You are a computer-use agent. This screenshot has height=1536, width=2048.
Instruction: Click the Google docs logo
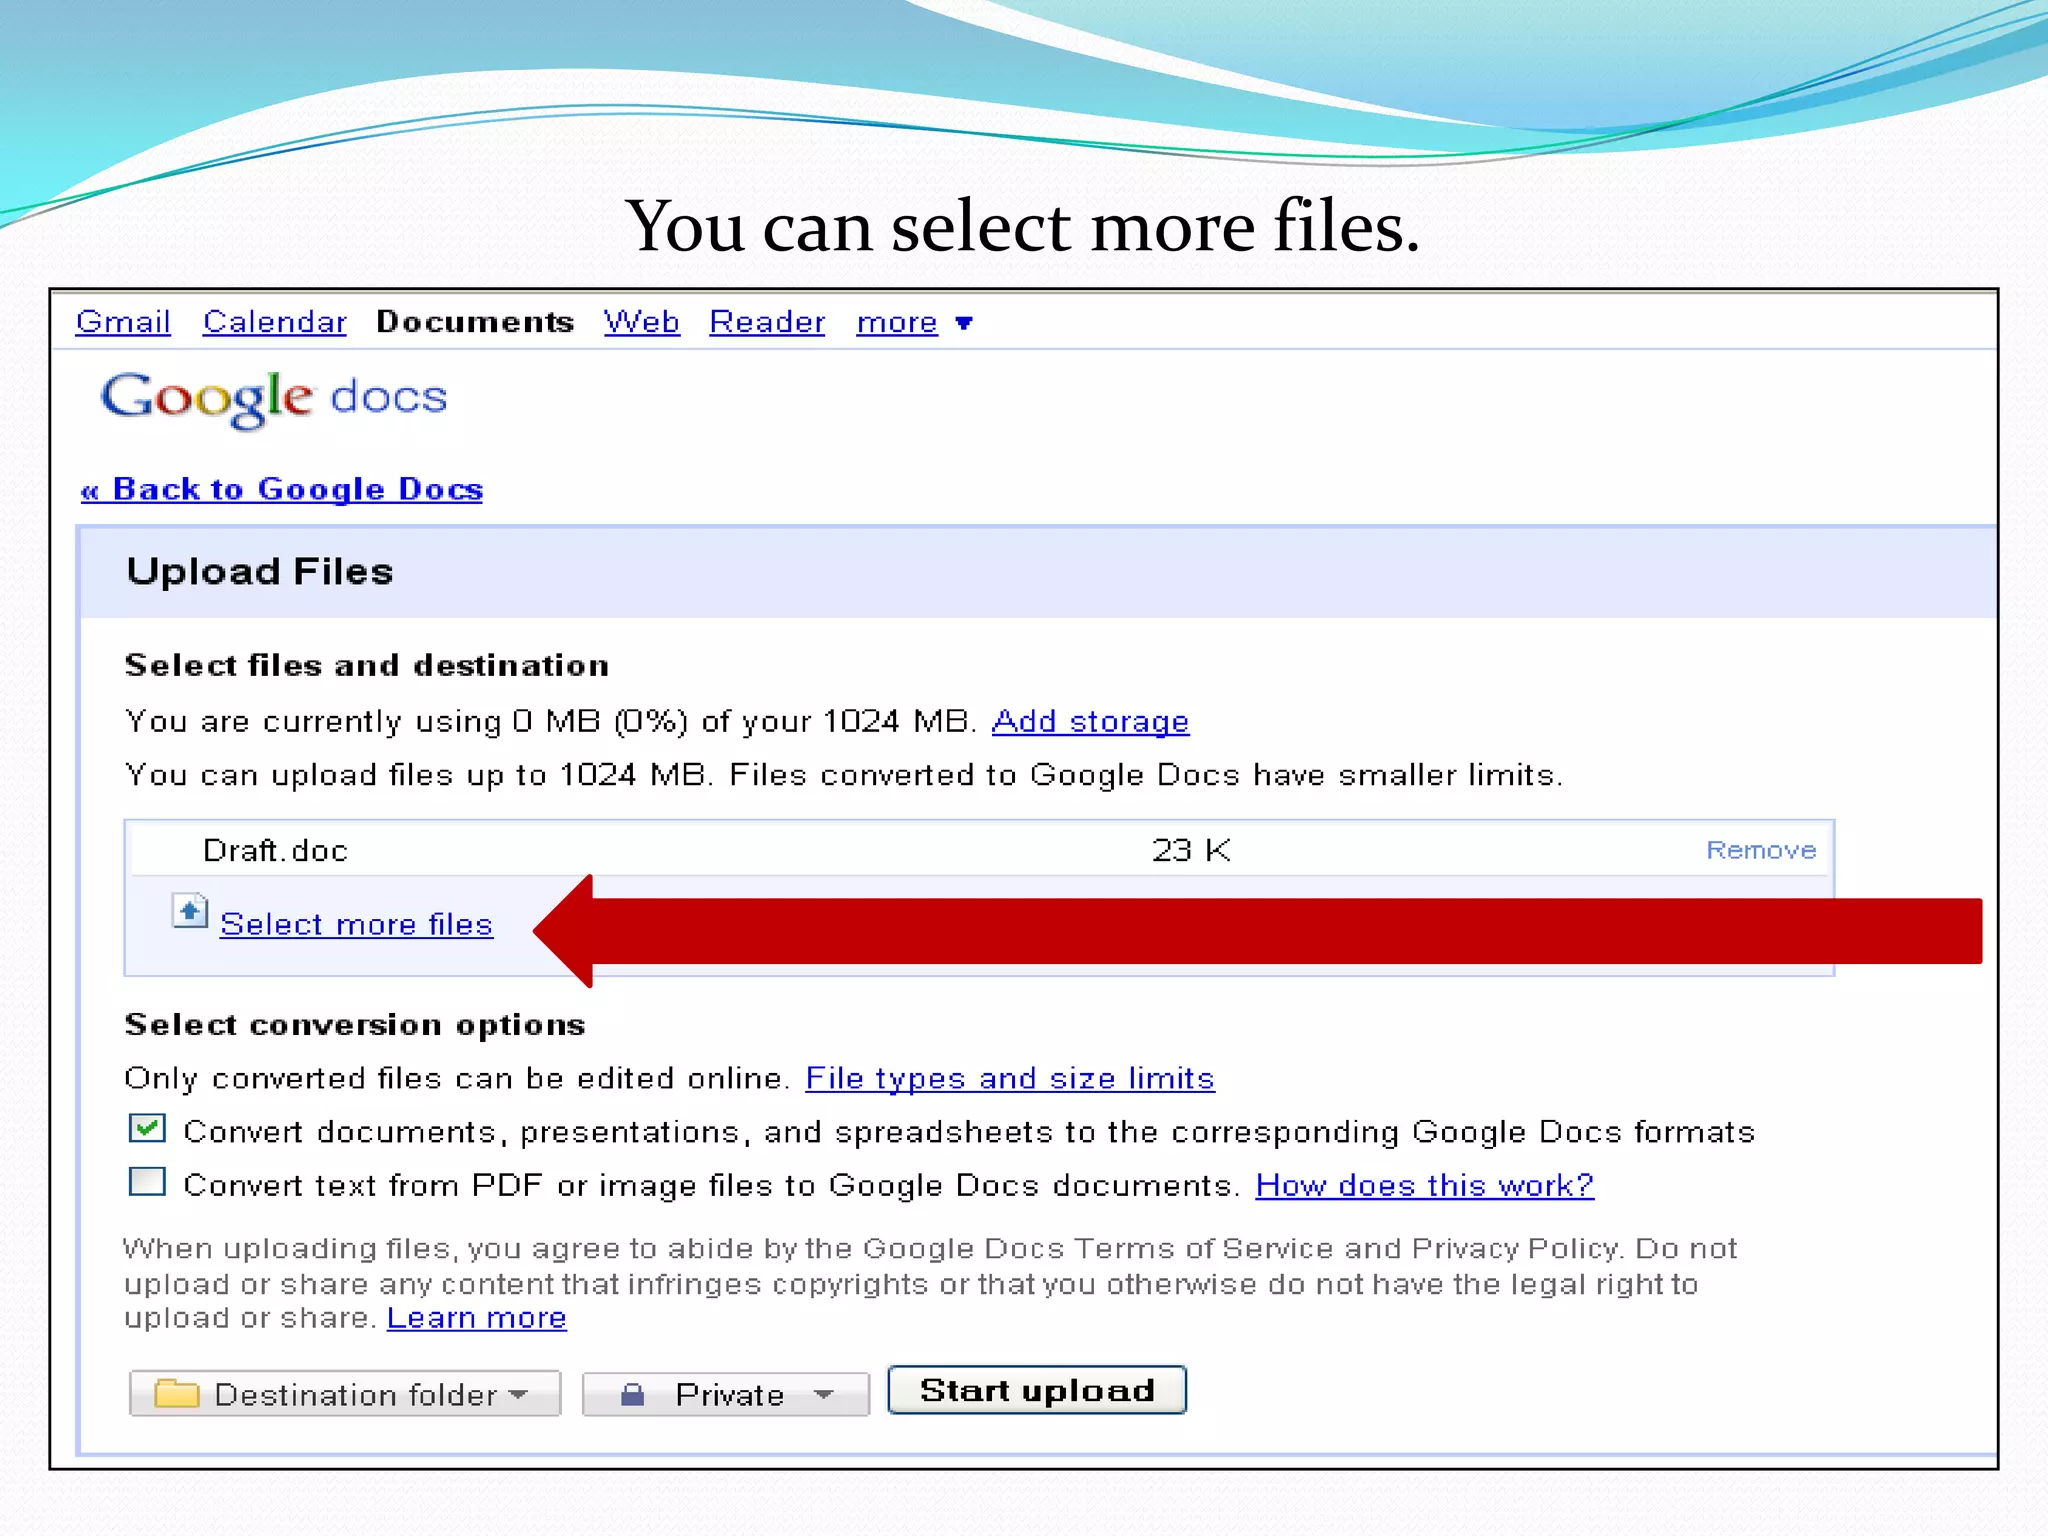pos(274,399)
